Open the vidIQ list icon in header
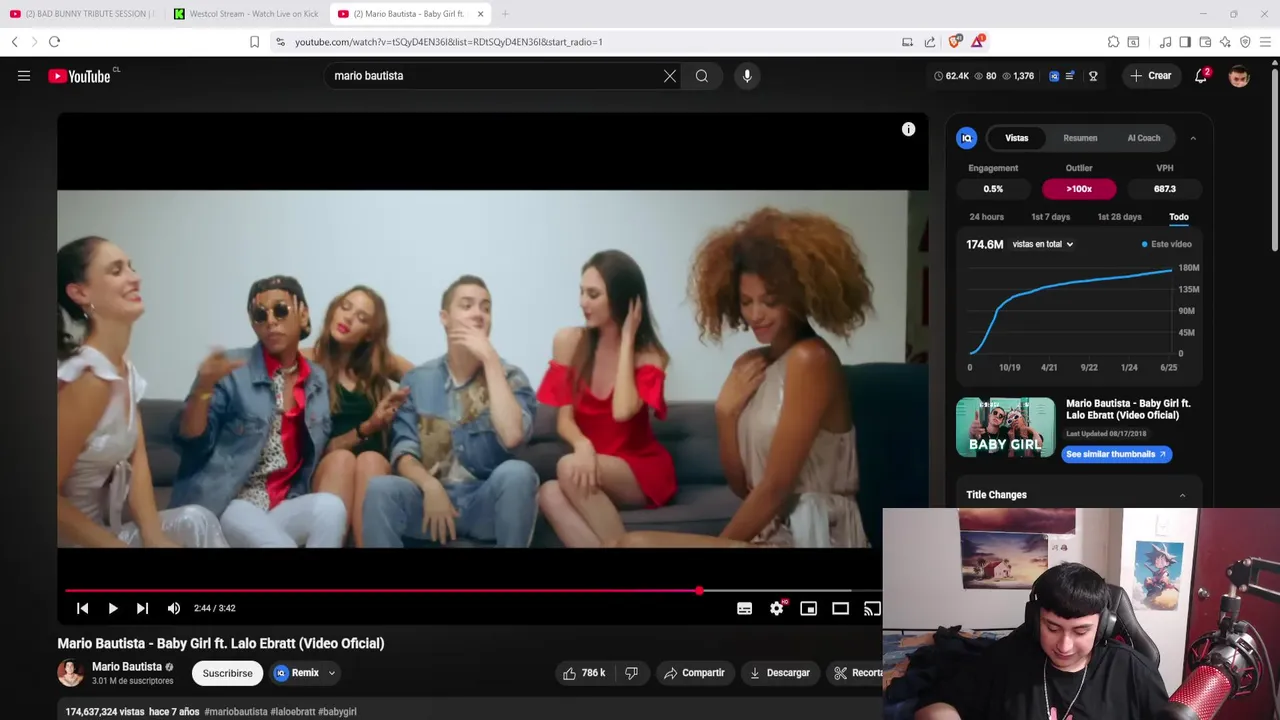The height and width of the screenshot is (720, 1280). coord(1070,76)
